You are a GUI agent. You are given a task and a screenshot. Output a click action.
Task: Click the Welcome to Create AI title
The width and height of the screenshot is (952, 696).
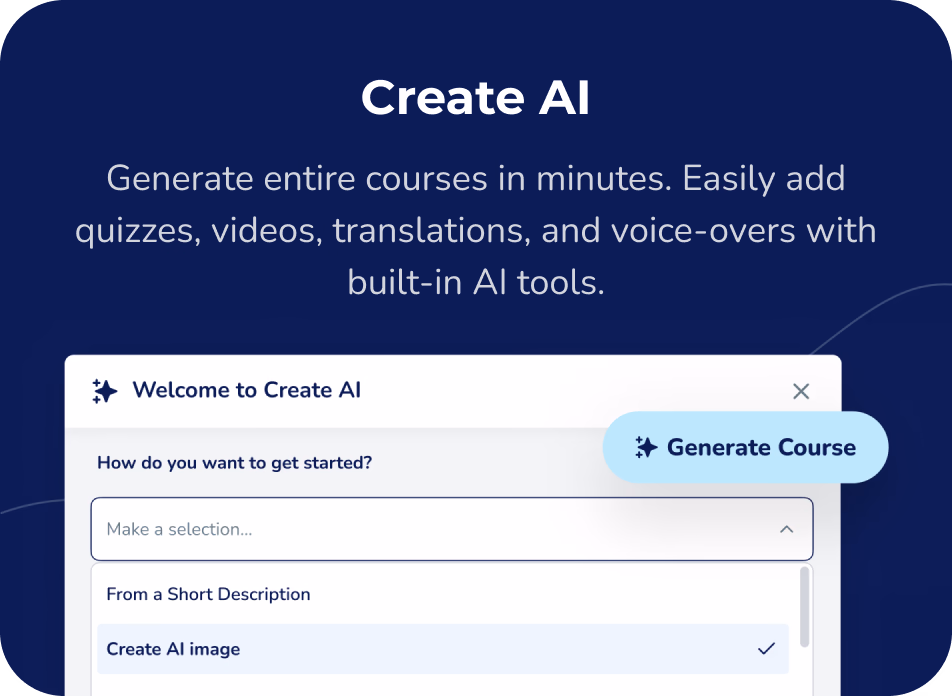click(x=246, y=390)
